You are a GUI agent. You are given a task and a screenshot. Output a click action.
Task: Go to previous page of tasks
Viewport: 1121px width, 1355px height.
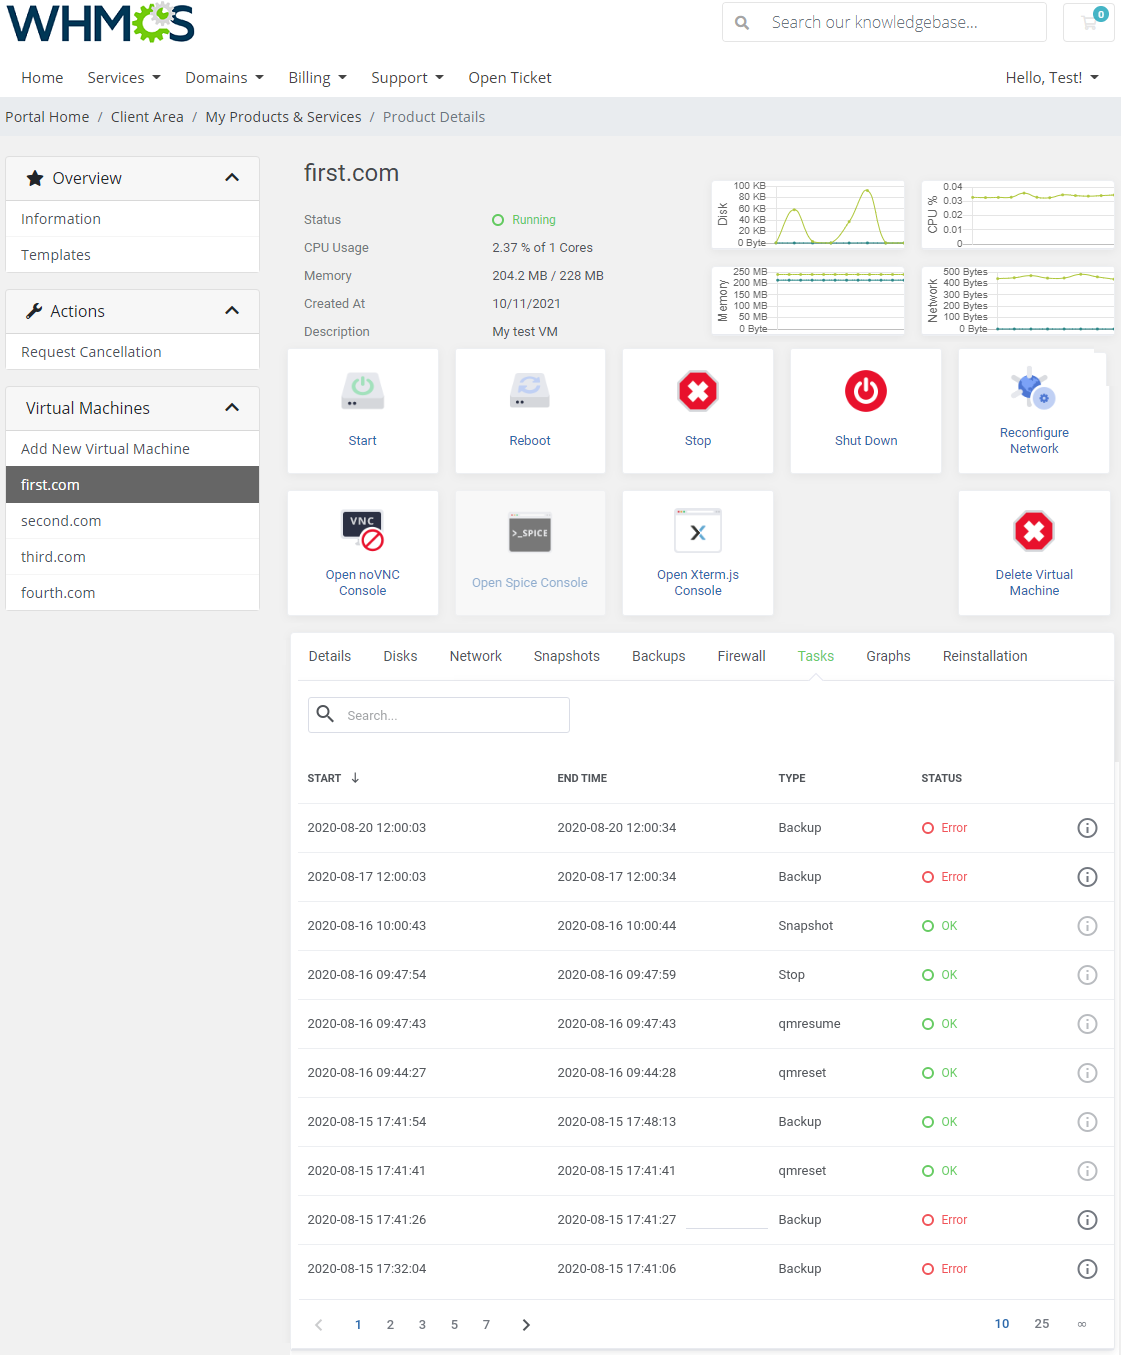pos(319,1325)
